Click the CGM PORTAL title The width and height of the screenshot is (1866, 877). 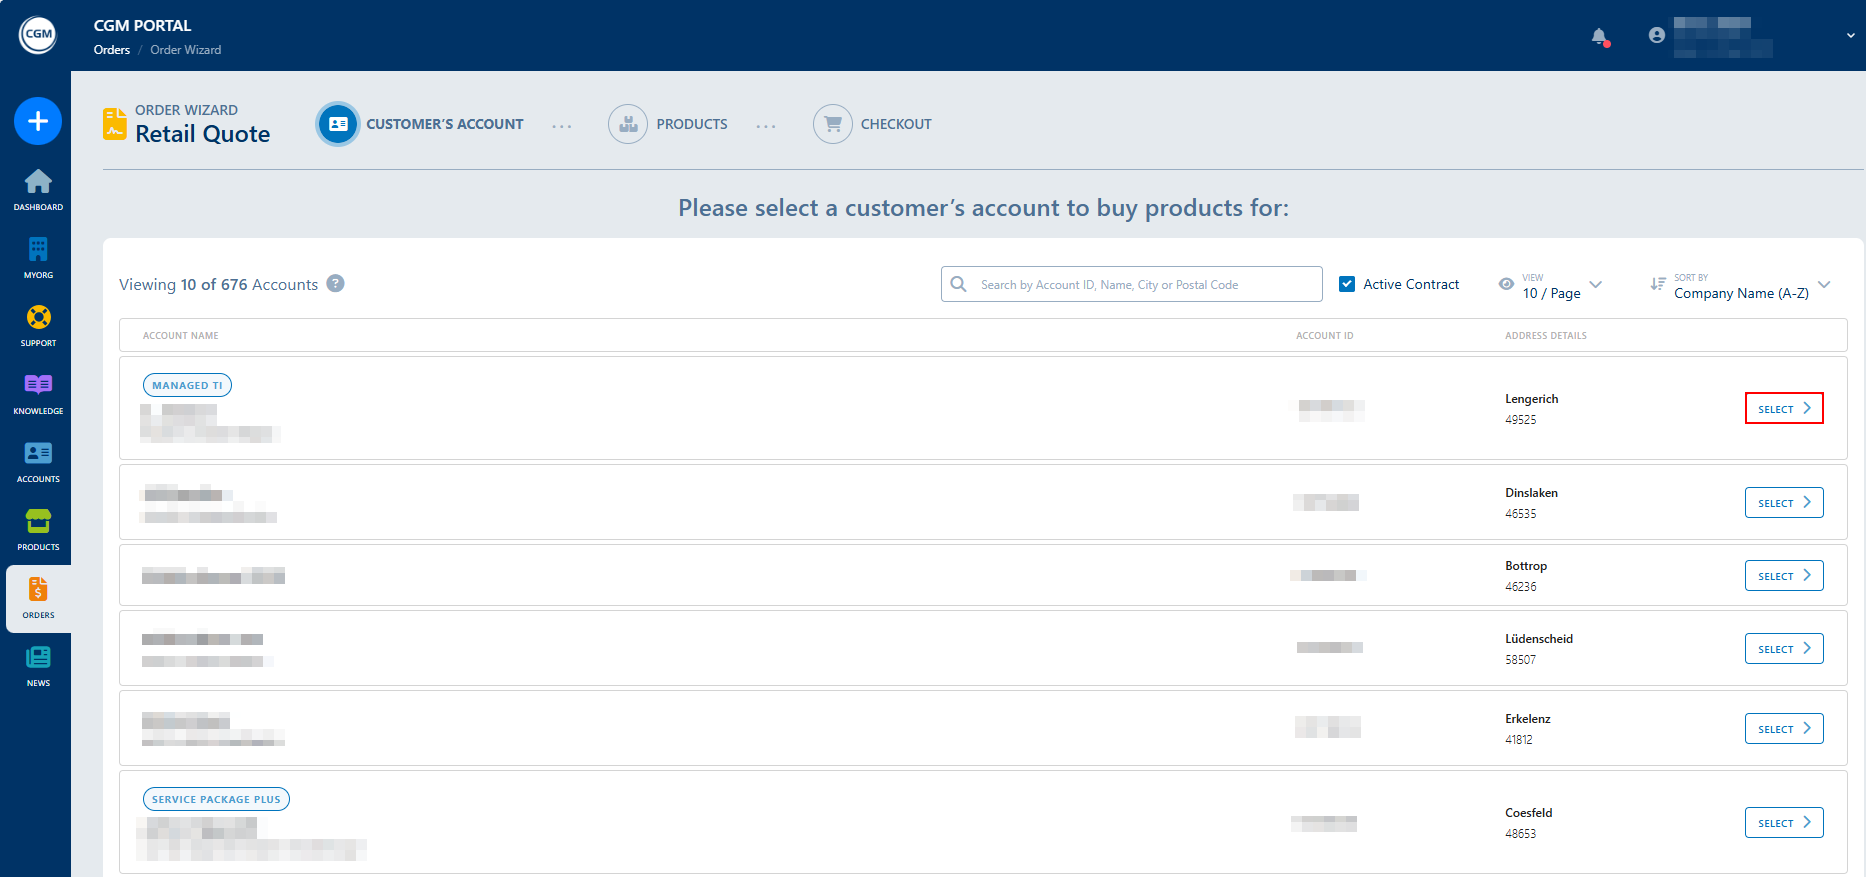pyautogui.click(x=143, y=26)
